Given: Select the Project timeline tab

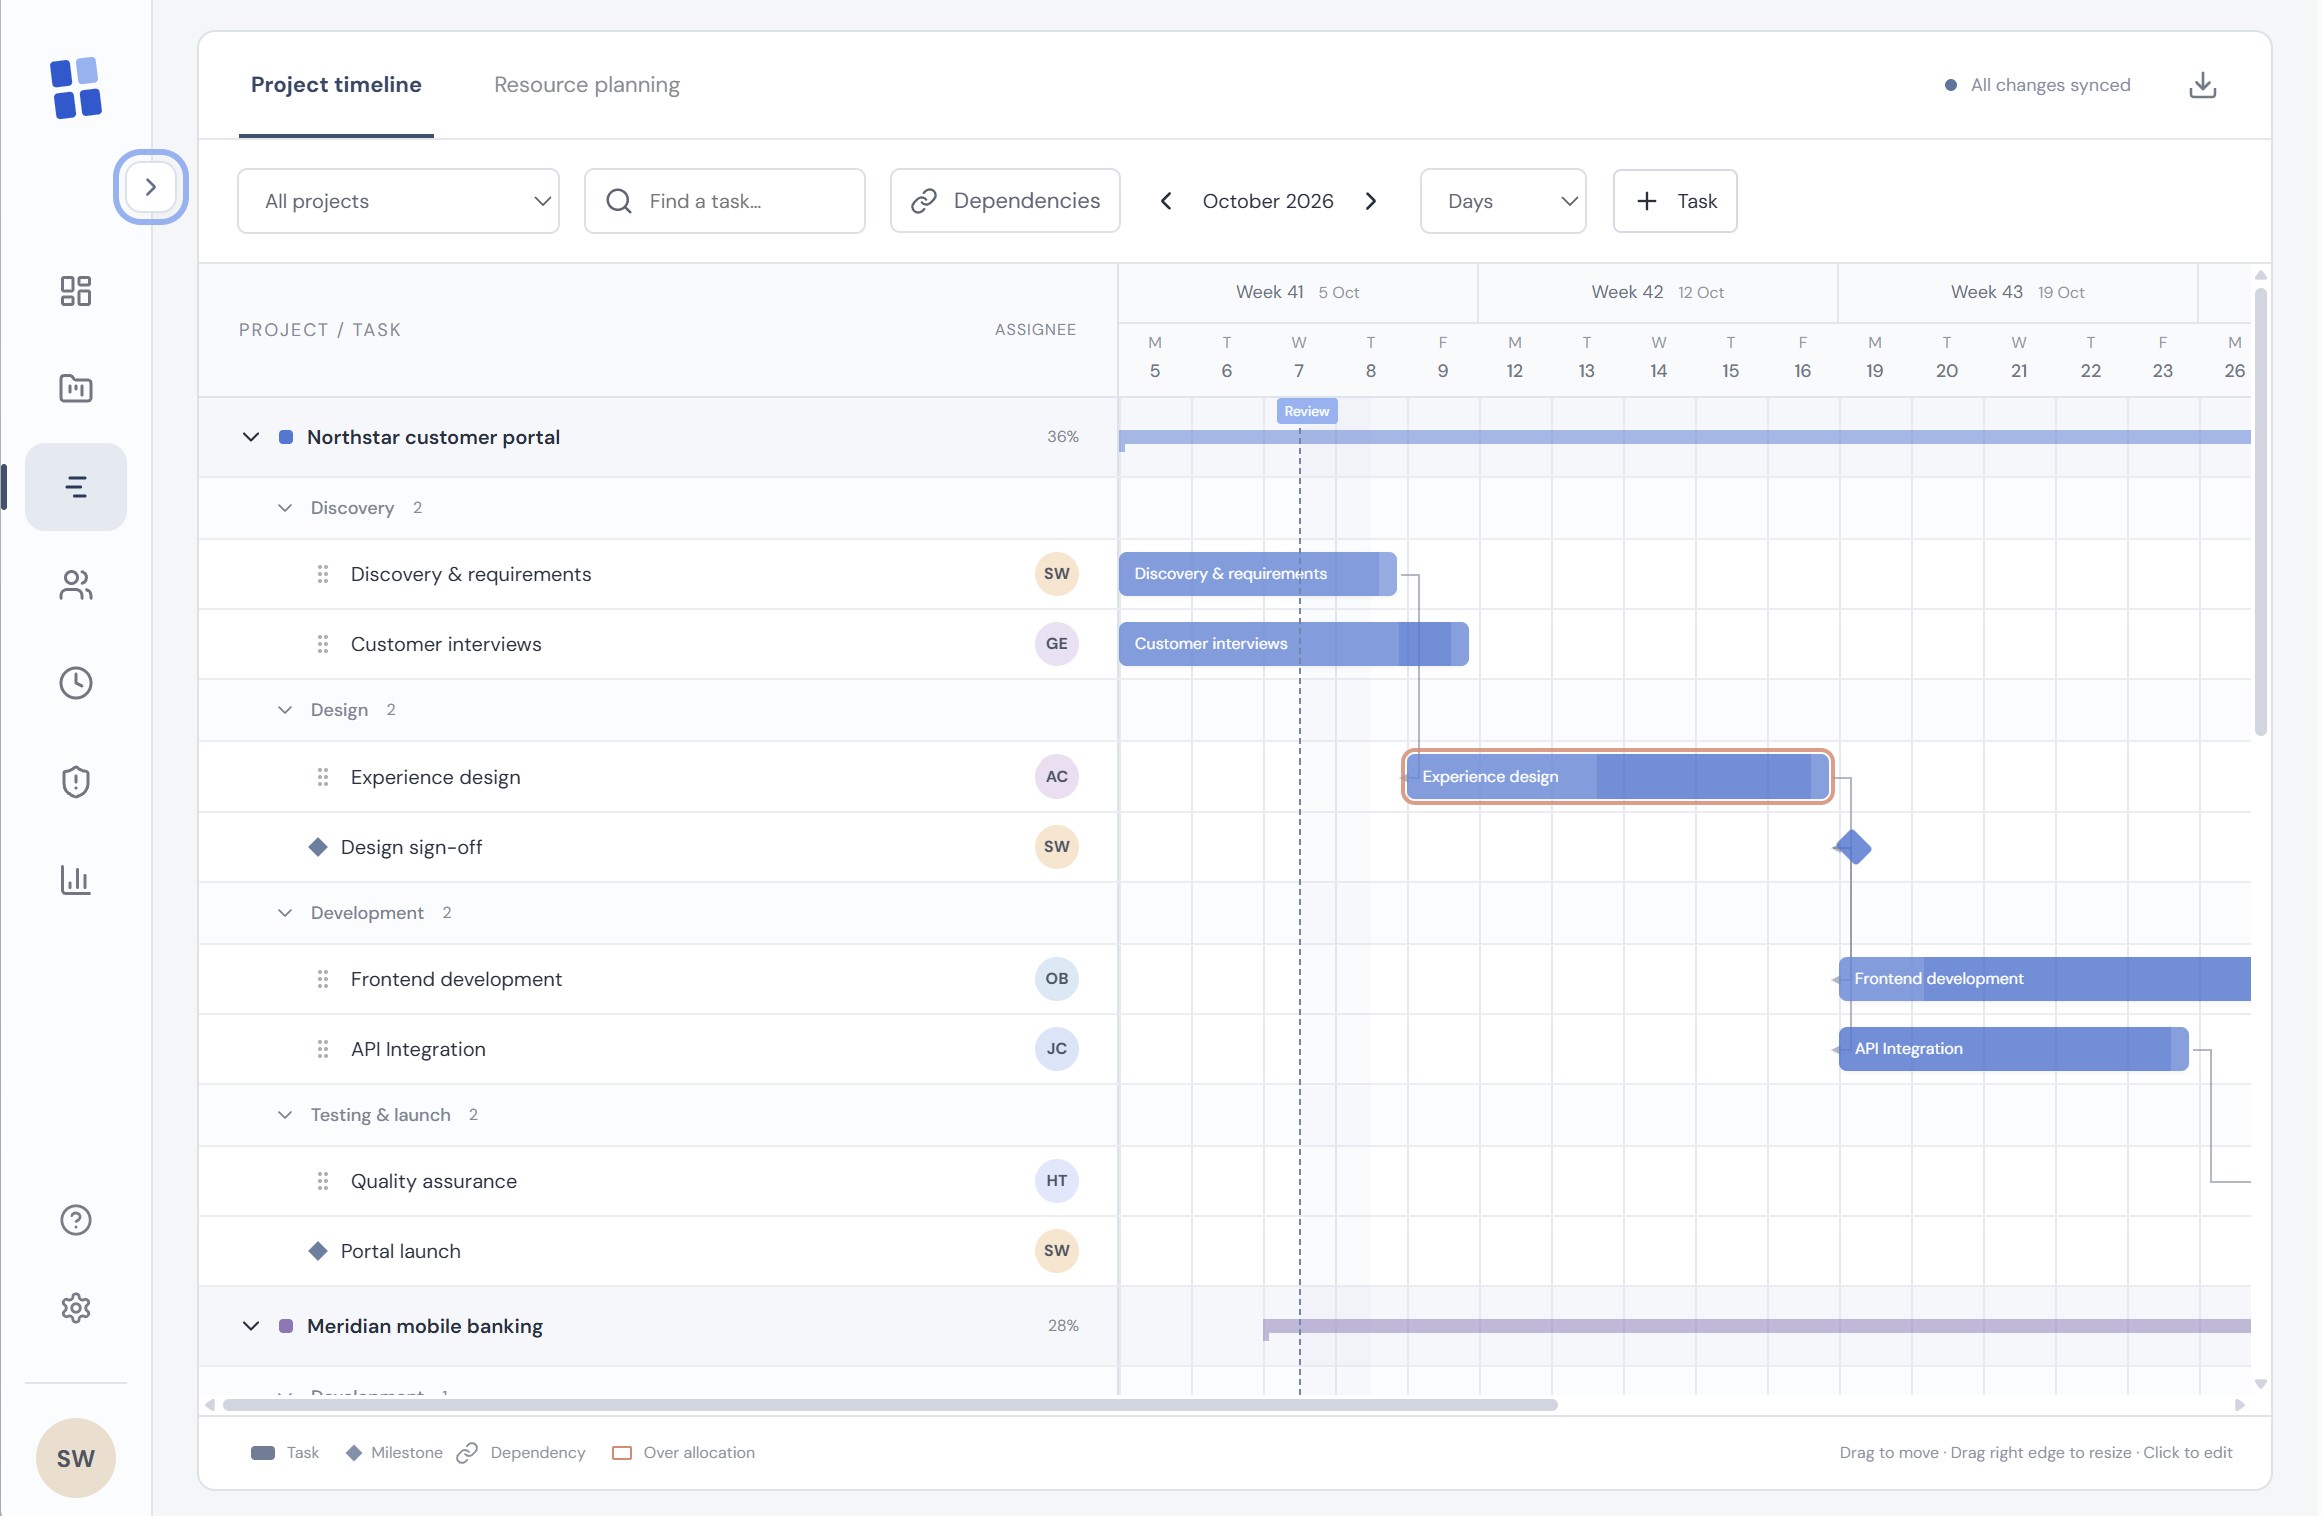Looking at the screenshot, I should pyautogui.click(x=336, y=85).
